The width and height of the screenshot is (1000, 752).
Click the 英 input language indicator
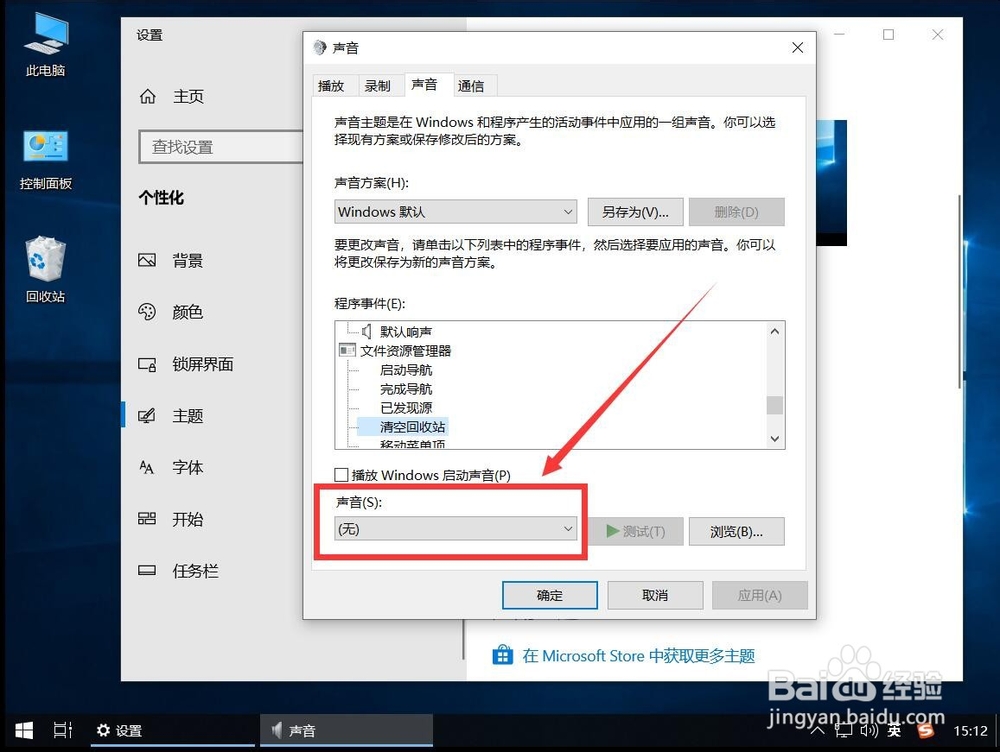point(894,731)
